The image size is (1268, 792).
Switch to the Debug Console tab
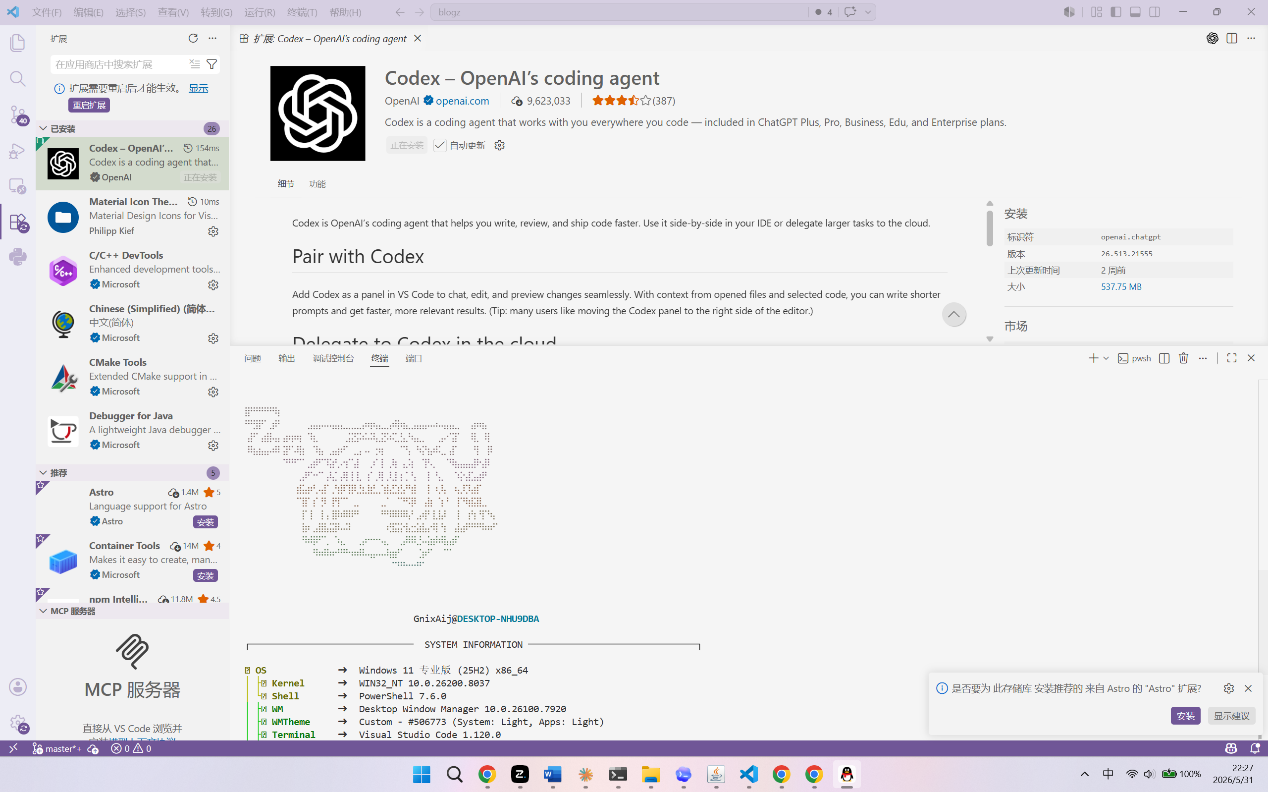point(333,358)
